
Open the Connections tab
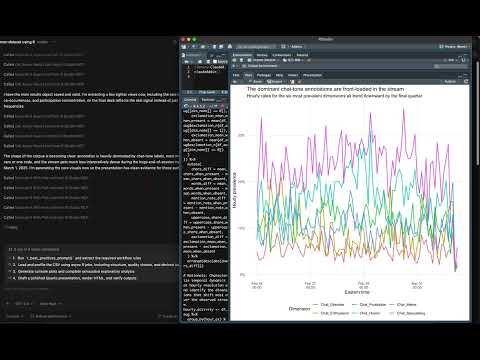(x=282, y=55)
